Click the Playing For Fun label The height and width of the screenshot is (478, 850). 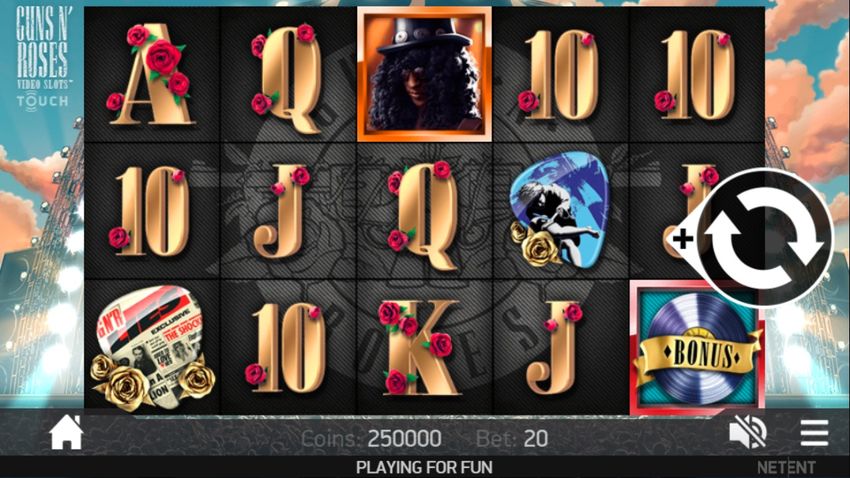(424, 467)
